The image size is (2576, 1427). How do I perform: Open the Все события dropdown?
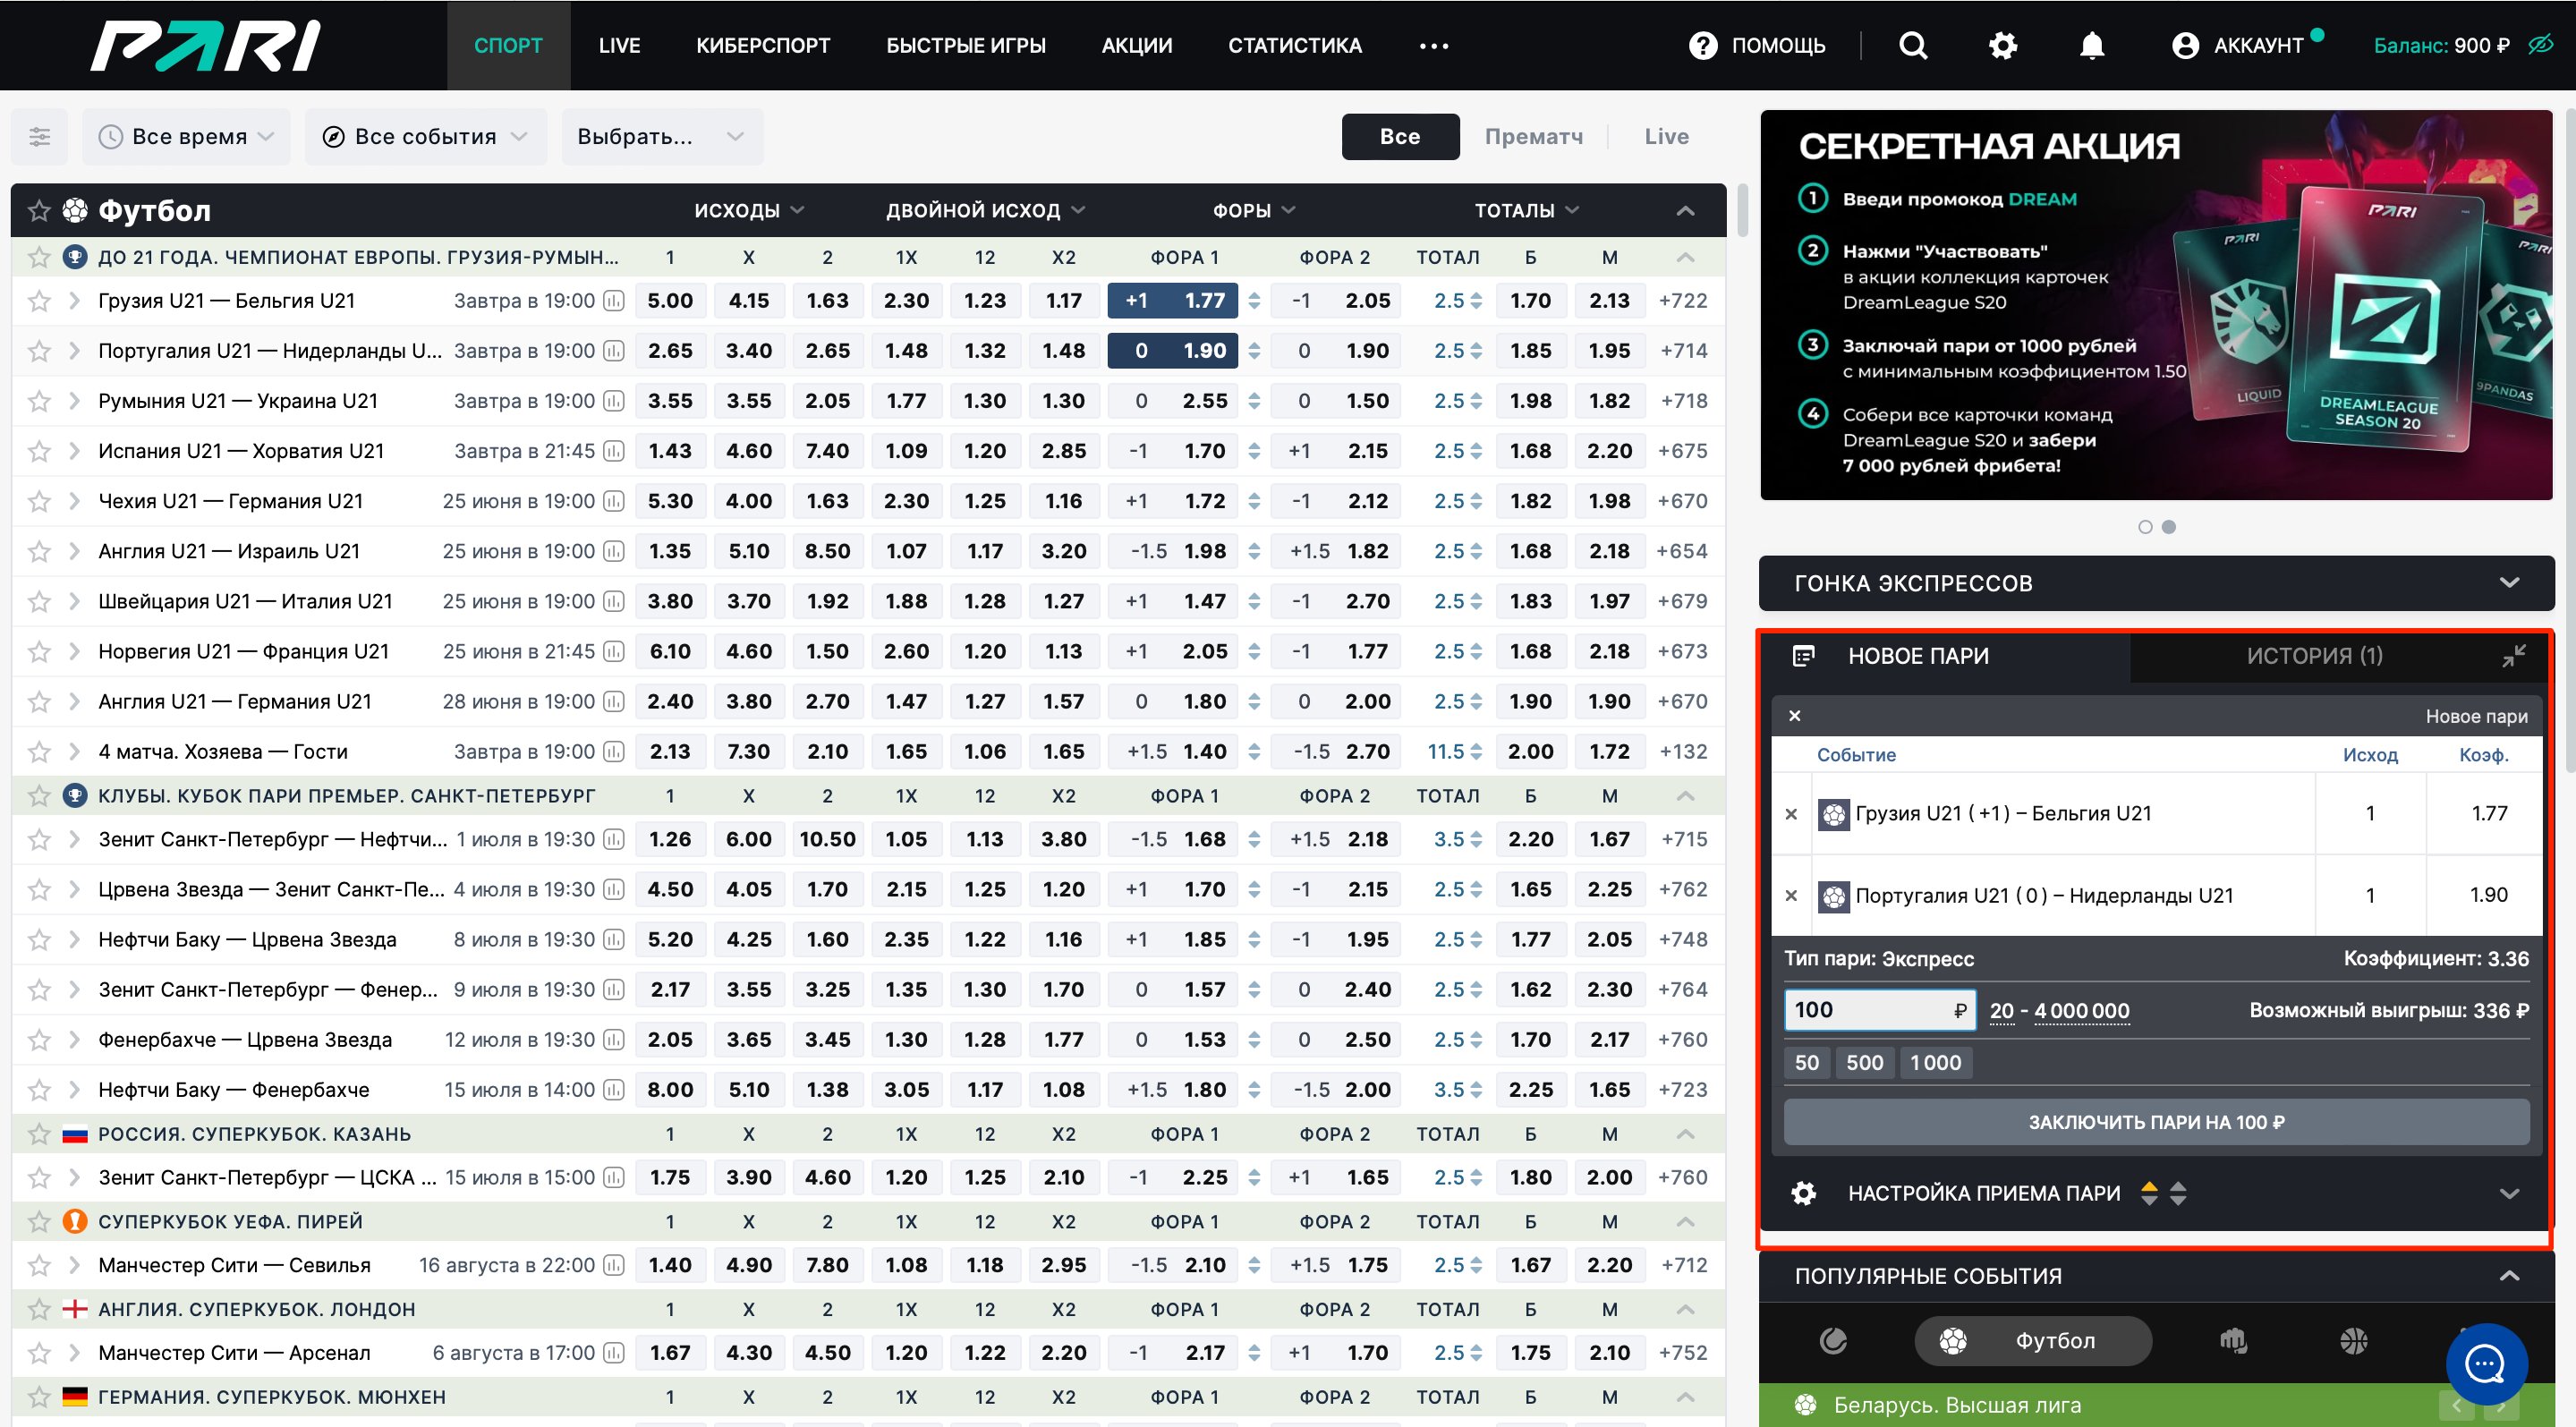426,137
